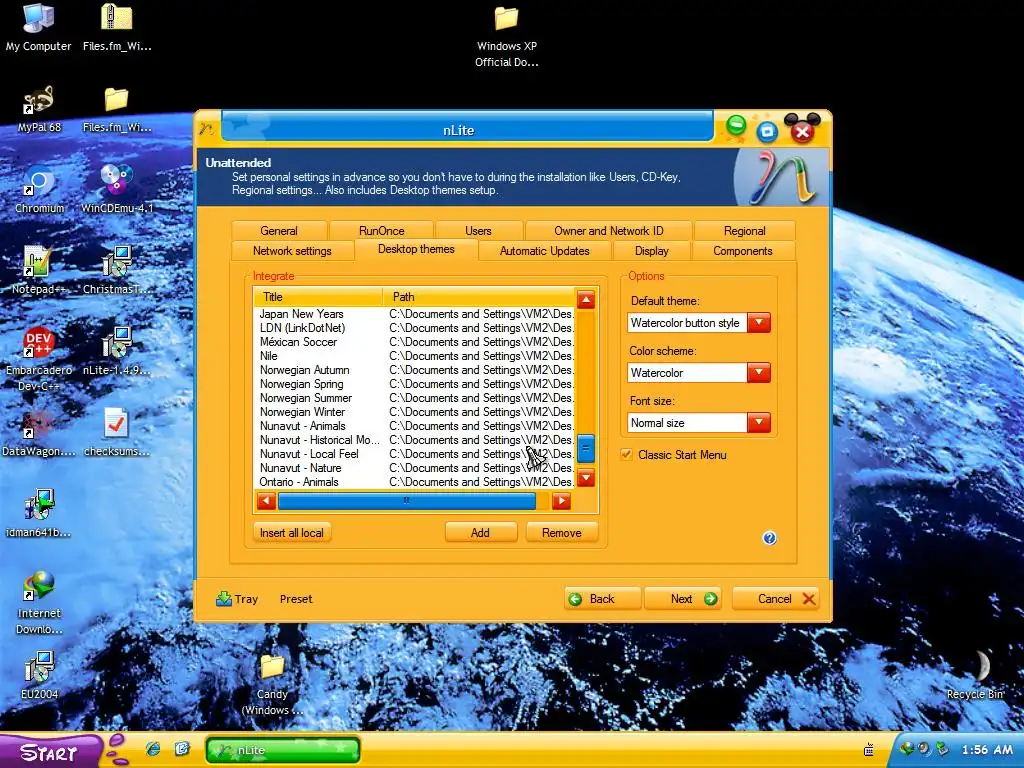This screenshot has width=1024, height=768.
Task: Select Nile theme row
Action: tap(414, 356)
